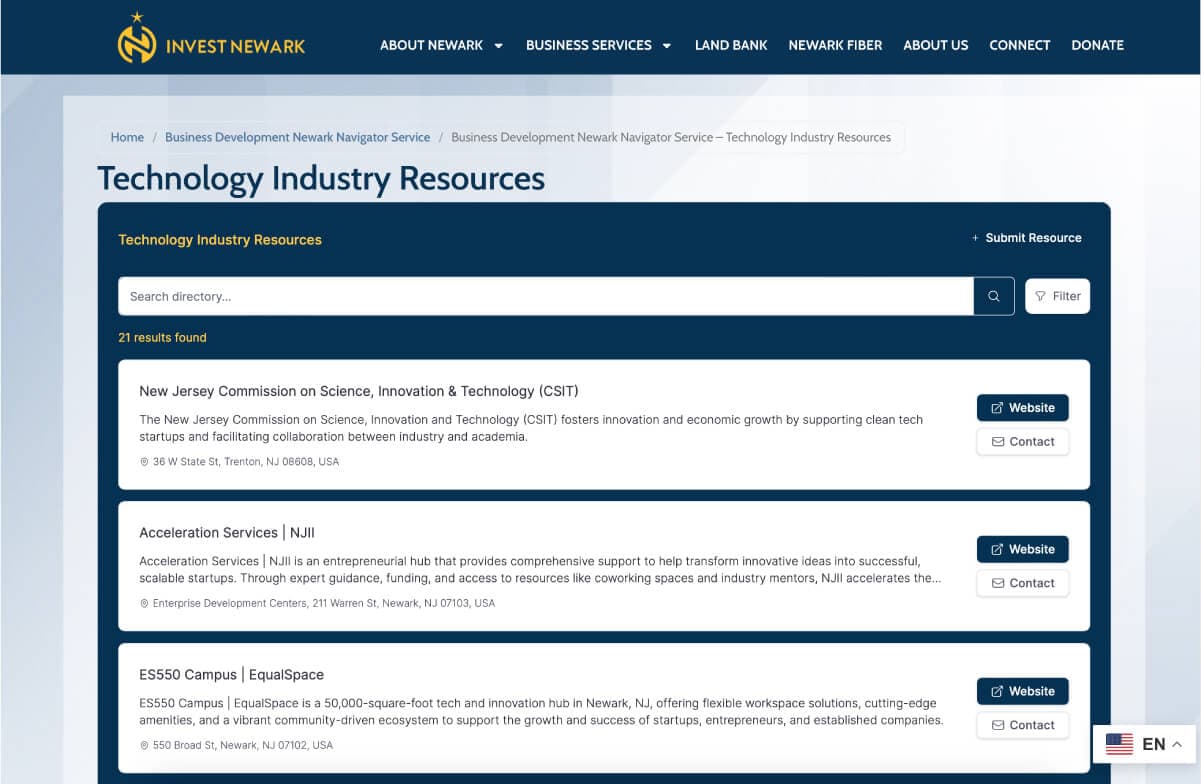
Task: Open the EN language selector chevron
Action: tap(1177, 744)
